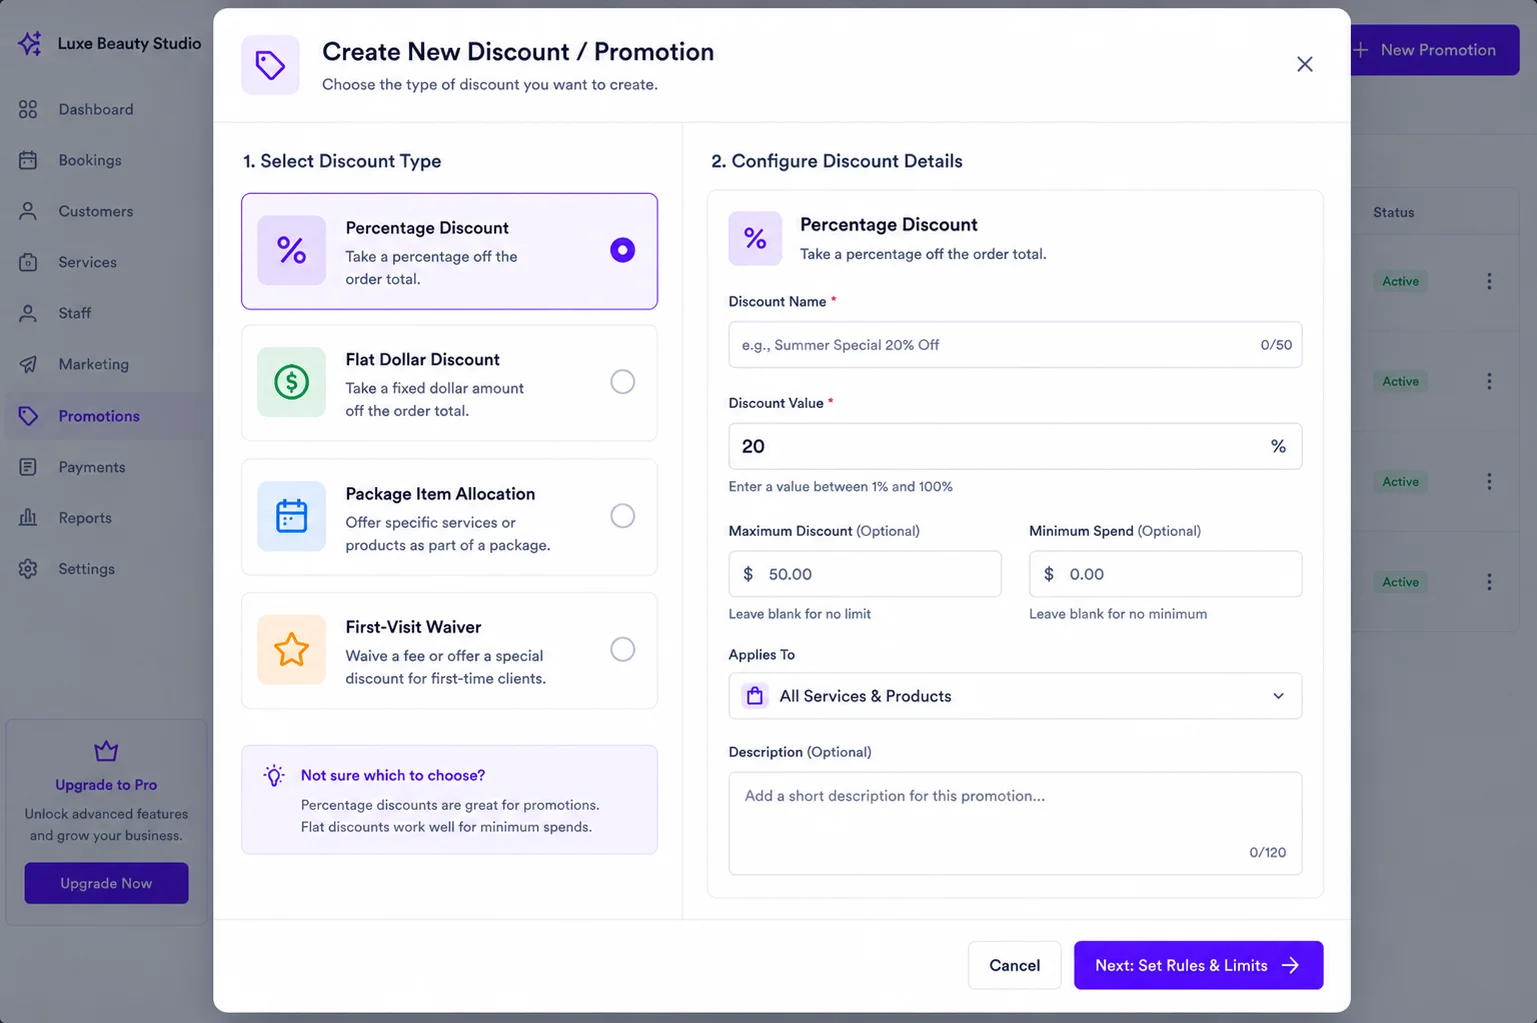Image resolution: width=1537 pixels, height=1023 pixels.
Task: Click the star icon on First-Visit Waiver card
Action: (x=291, y=650)
